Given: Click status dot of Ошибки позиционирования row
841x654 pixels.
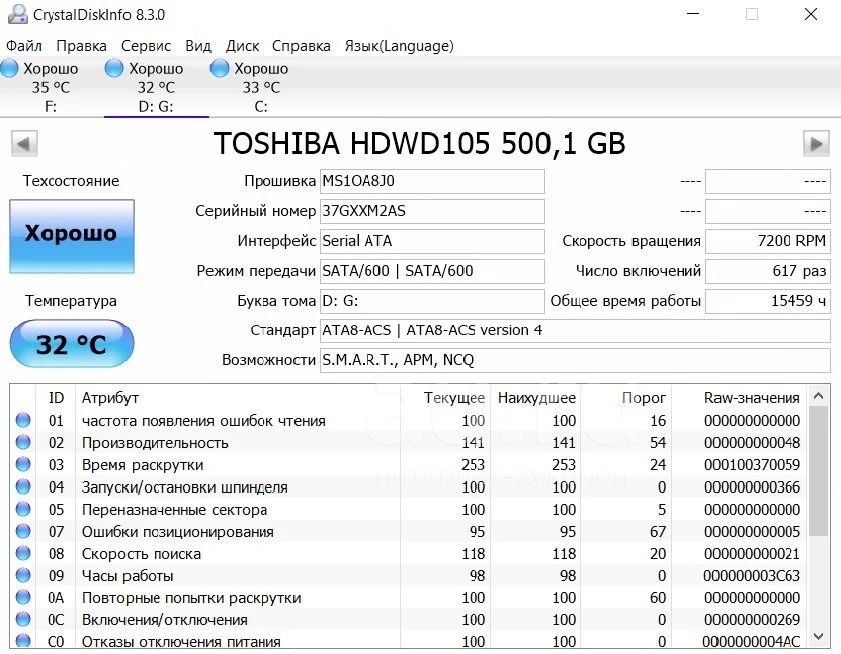Looking at the screenshot, I should [x=23, y=531].
